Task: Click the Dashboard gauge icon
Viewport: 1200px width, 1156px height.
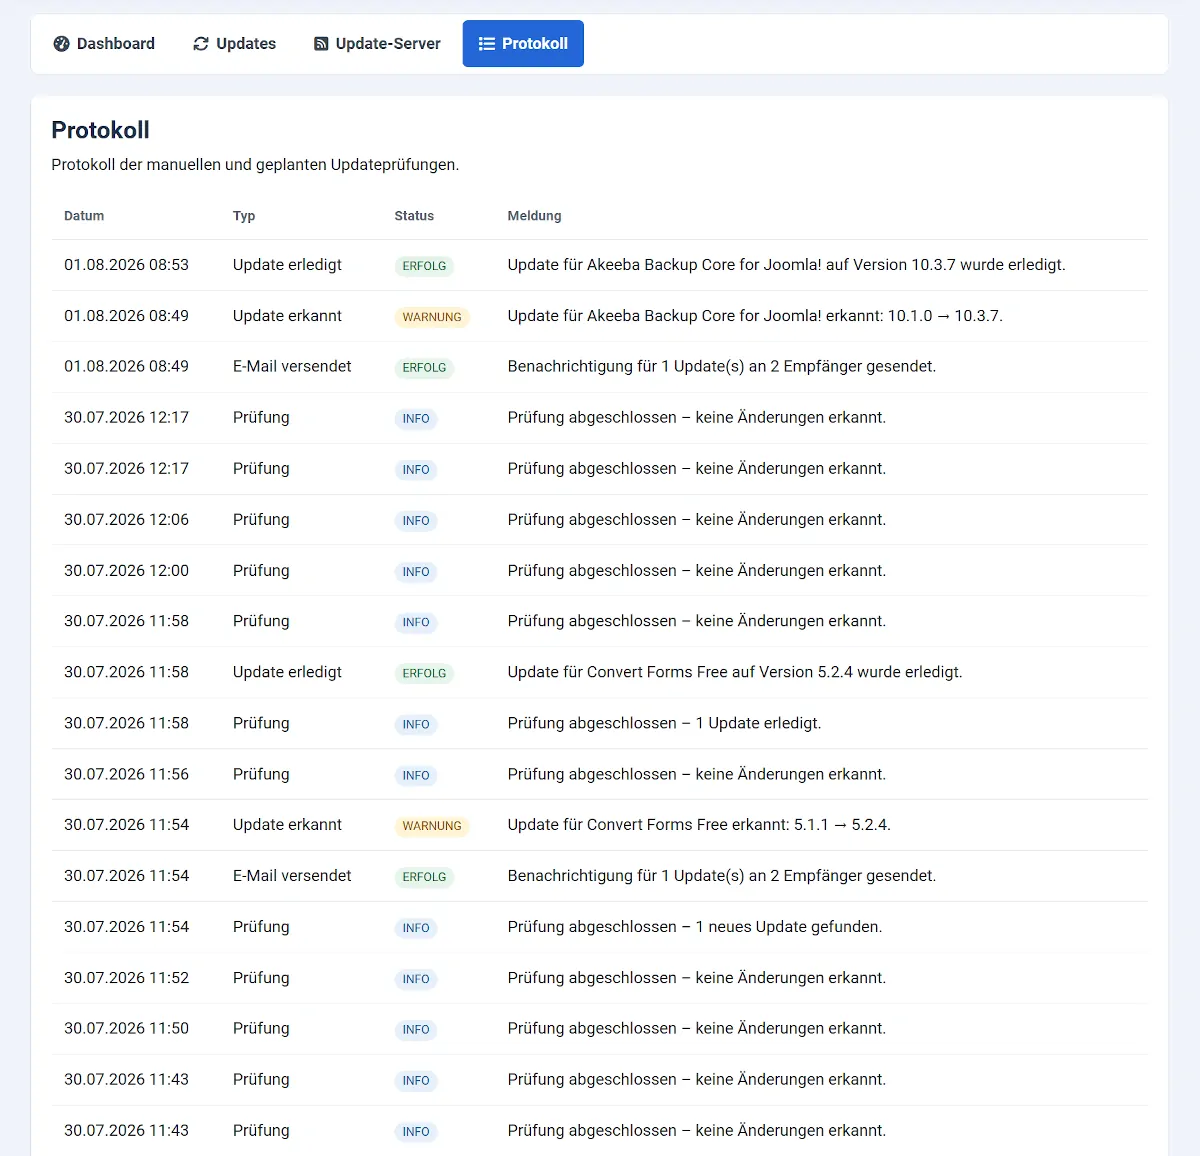Action: (61, 44)
